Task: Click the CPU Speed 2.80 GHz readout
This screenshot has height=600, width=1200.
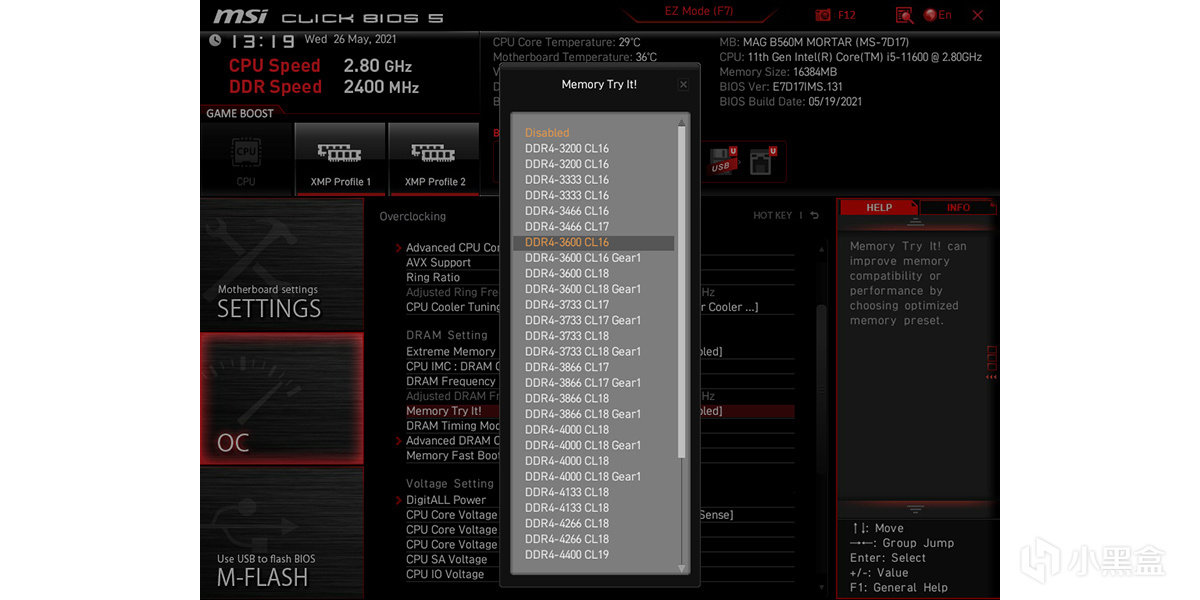Action: (x=320, y=66)
